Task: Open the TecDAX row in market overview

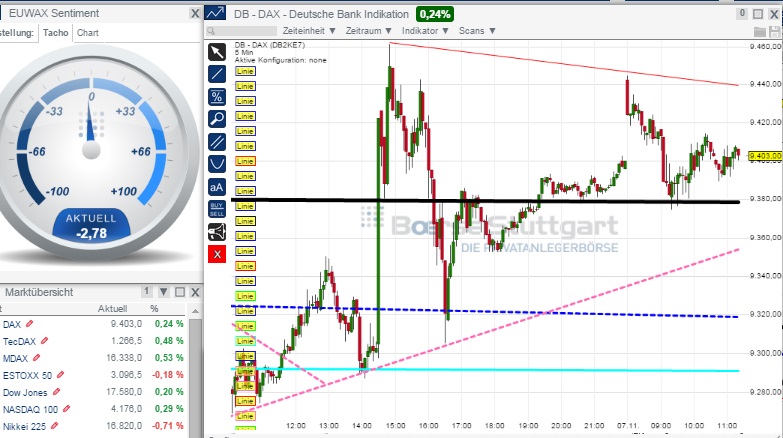Action: [93, 341]
